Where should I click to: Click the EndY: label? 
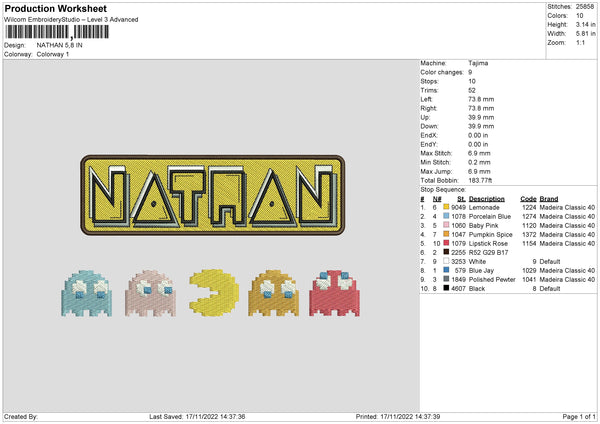coord(429,144)
